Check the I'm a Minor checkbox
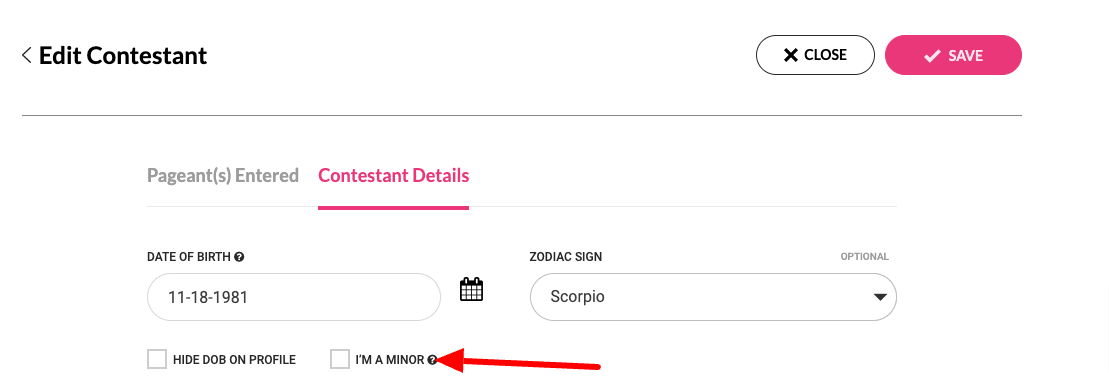The width and height of the screenshot is (1109, 392). pos(339,359)
